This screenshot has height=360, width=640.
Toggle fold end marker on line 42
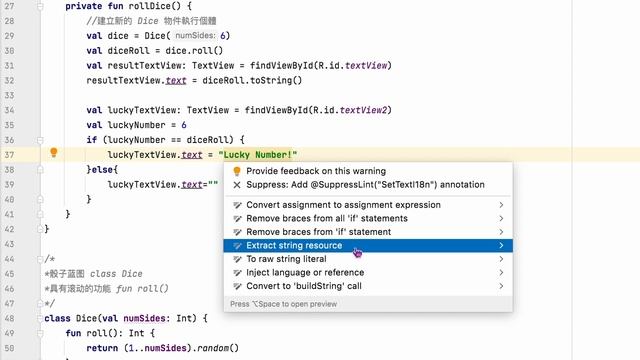coord(40,229)
